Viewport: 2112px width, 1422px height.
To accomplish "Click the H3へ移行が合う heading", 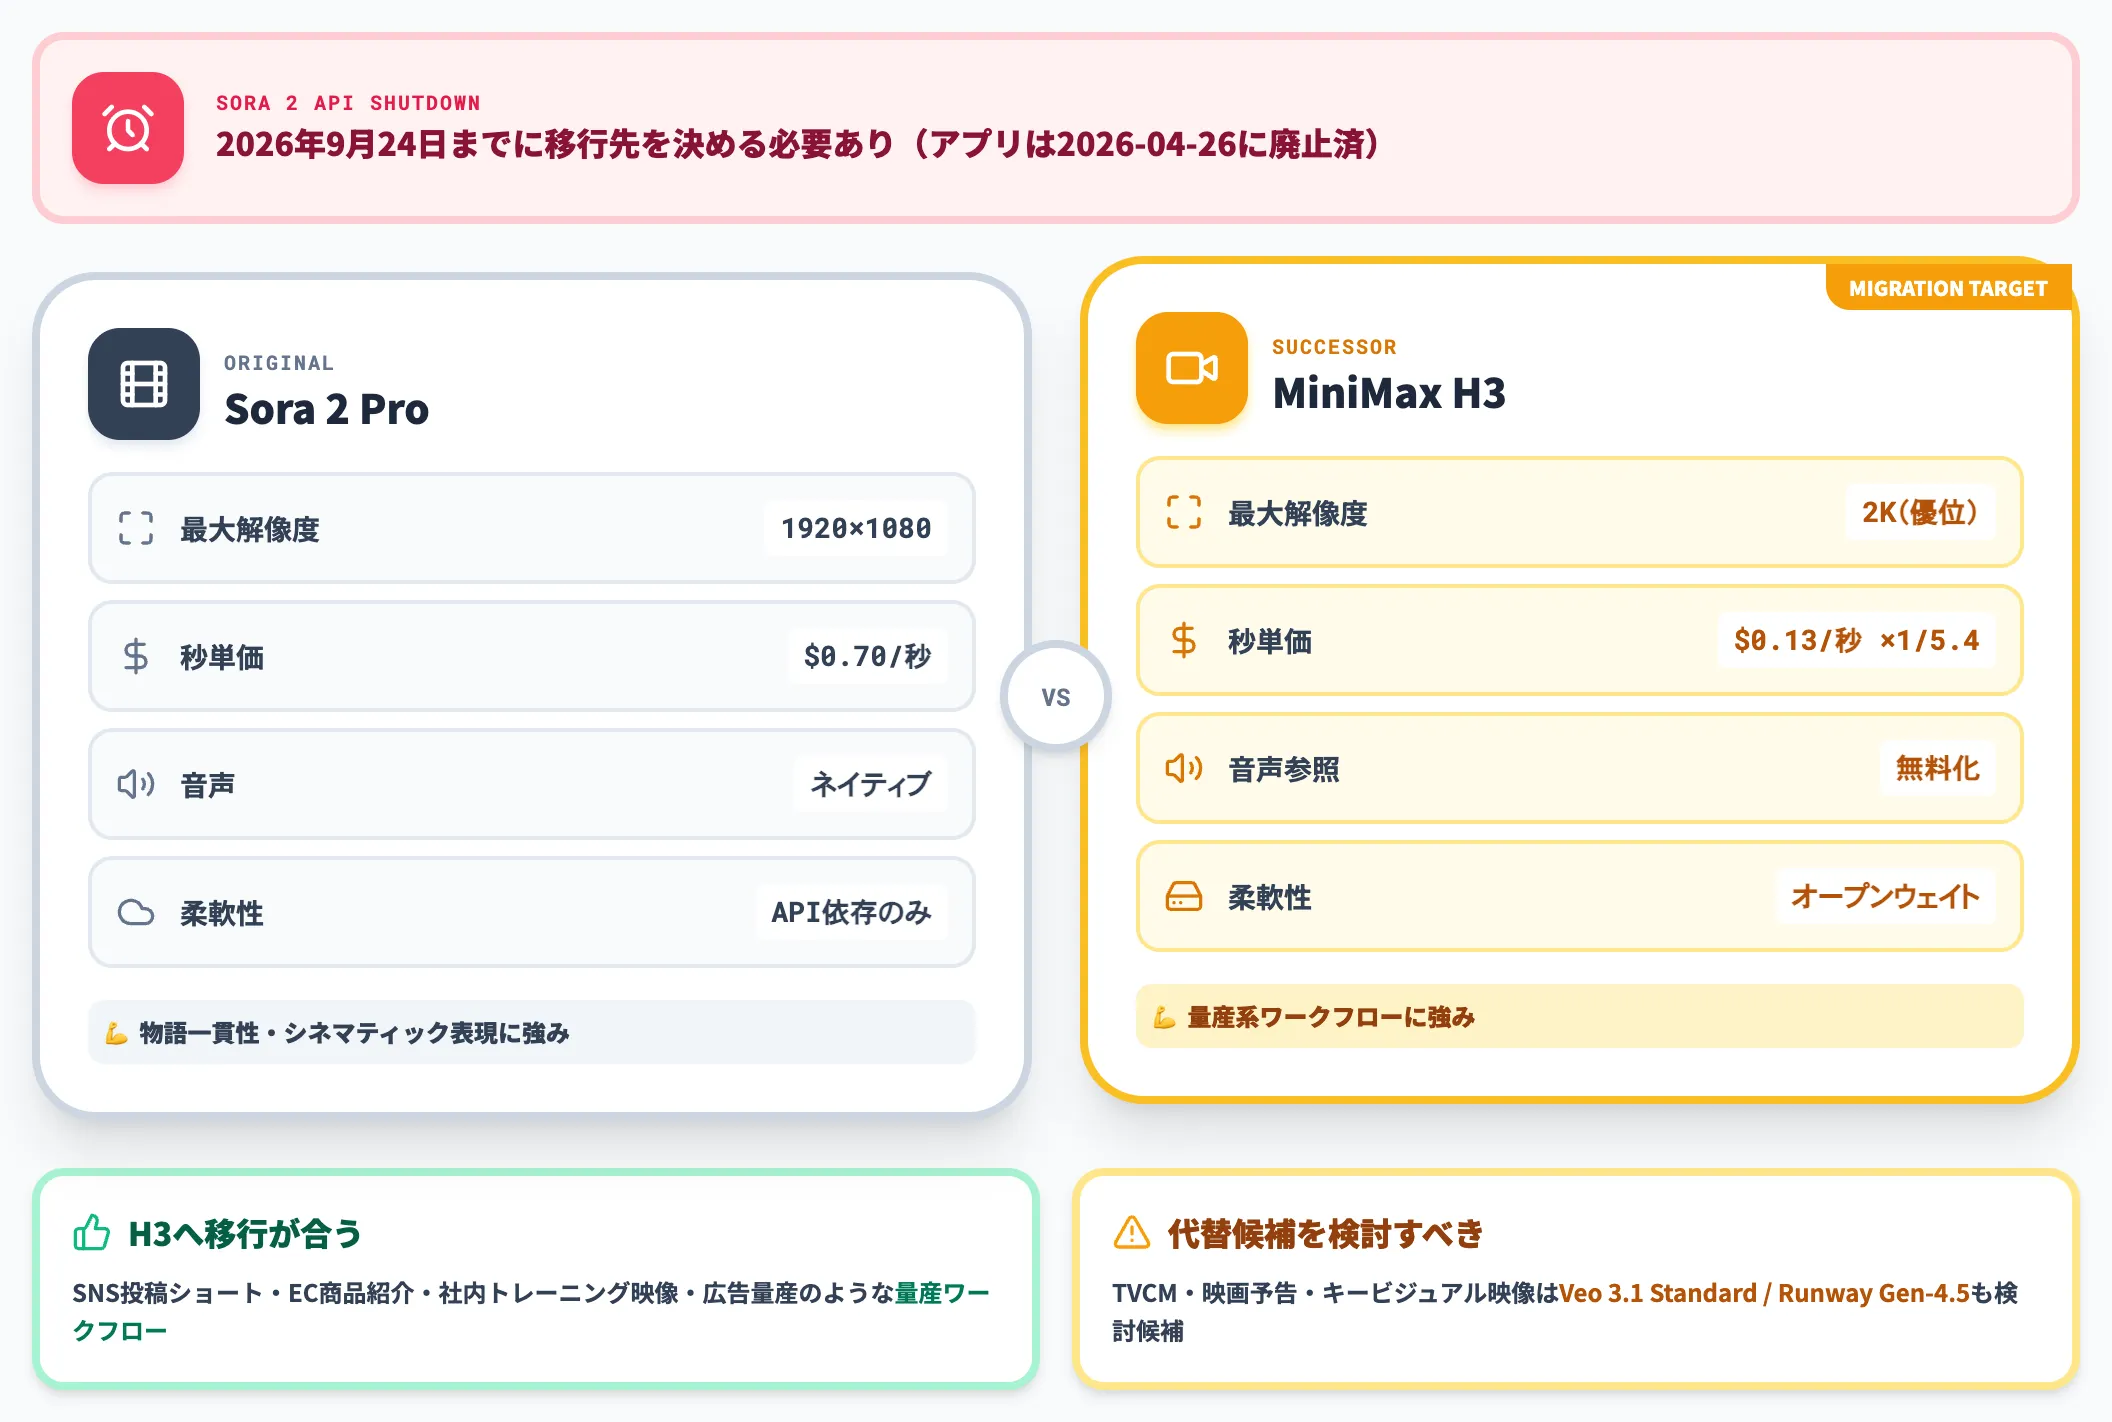I will coord(245,1233).
